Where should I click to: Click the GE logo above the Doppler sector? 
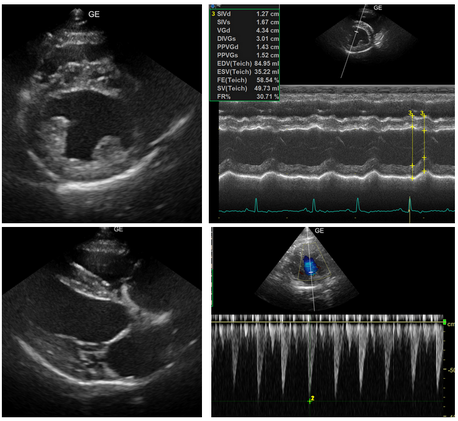pyautogui.click(x=319, y=231)
